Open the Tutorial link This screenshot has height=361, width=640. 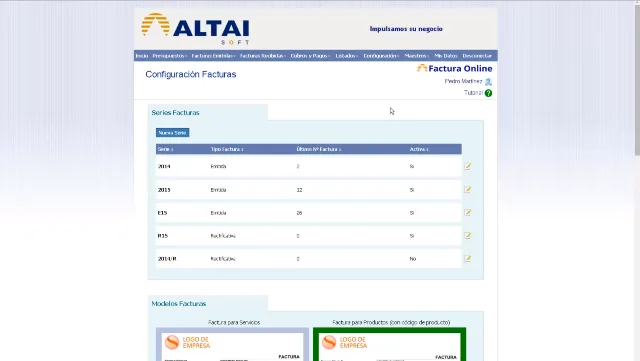click(473, 93)
